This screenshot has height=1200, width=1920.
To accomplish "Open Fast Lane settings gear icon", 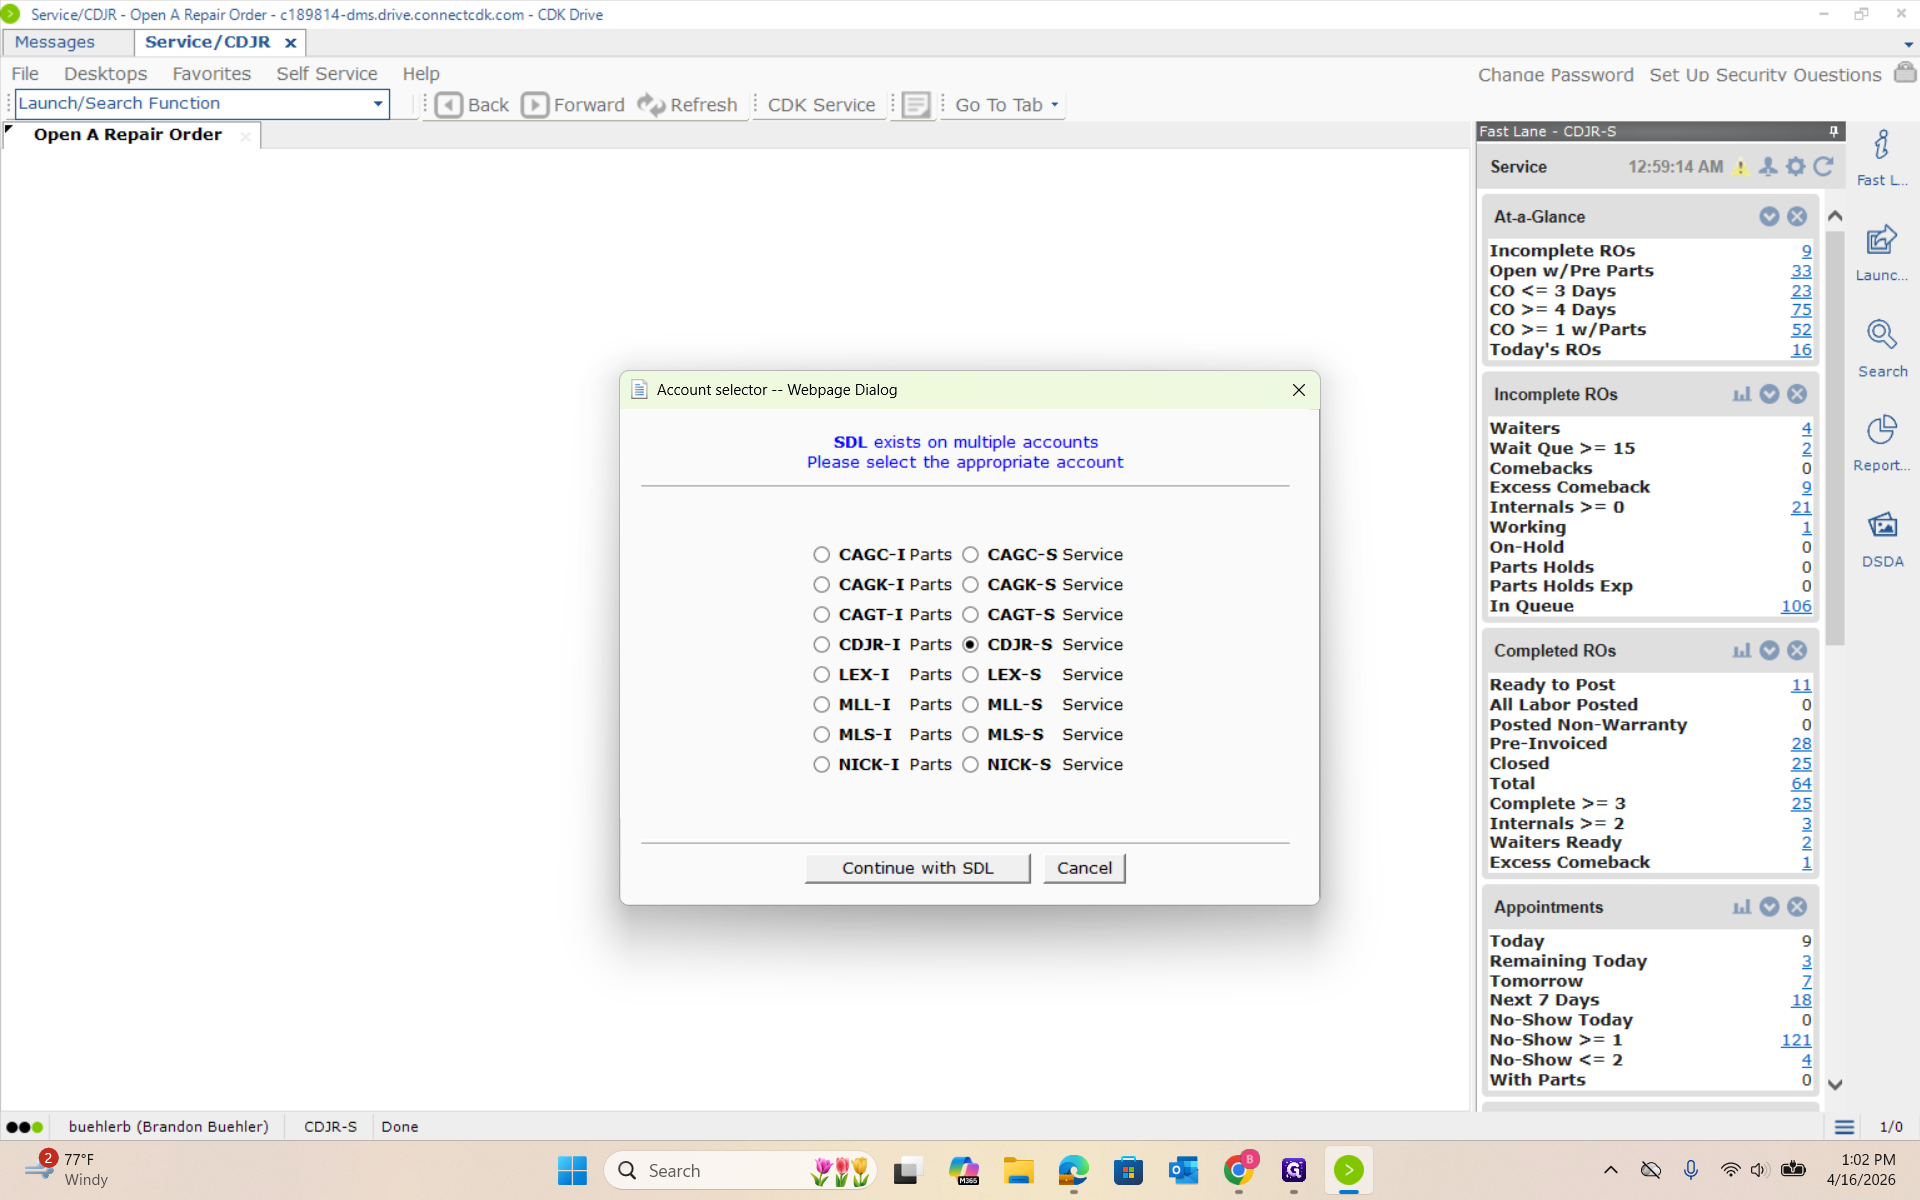I will 1796,167.
